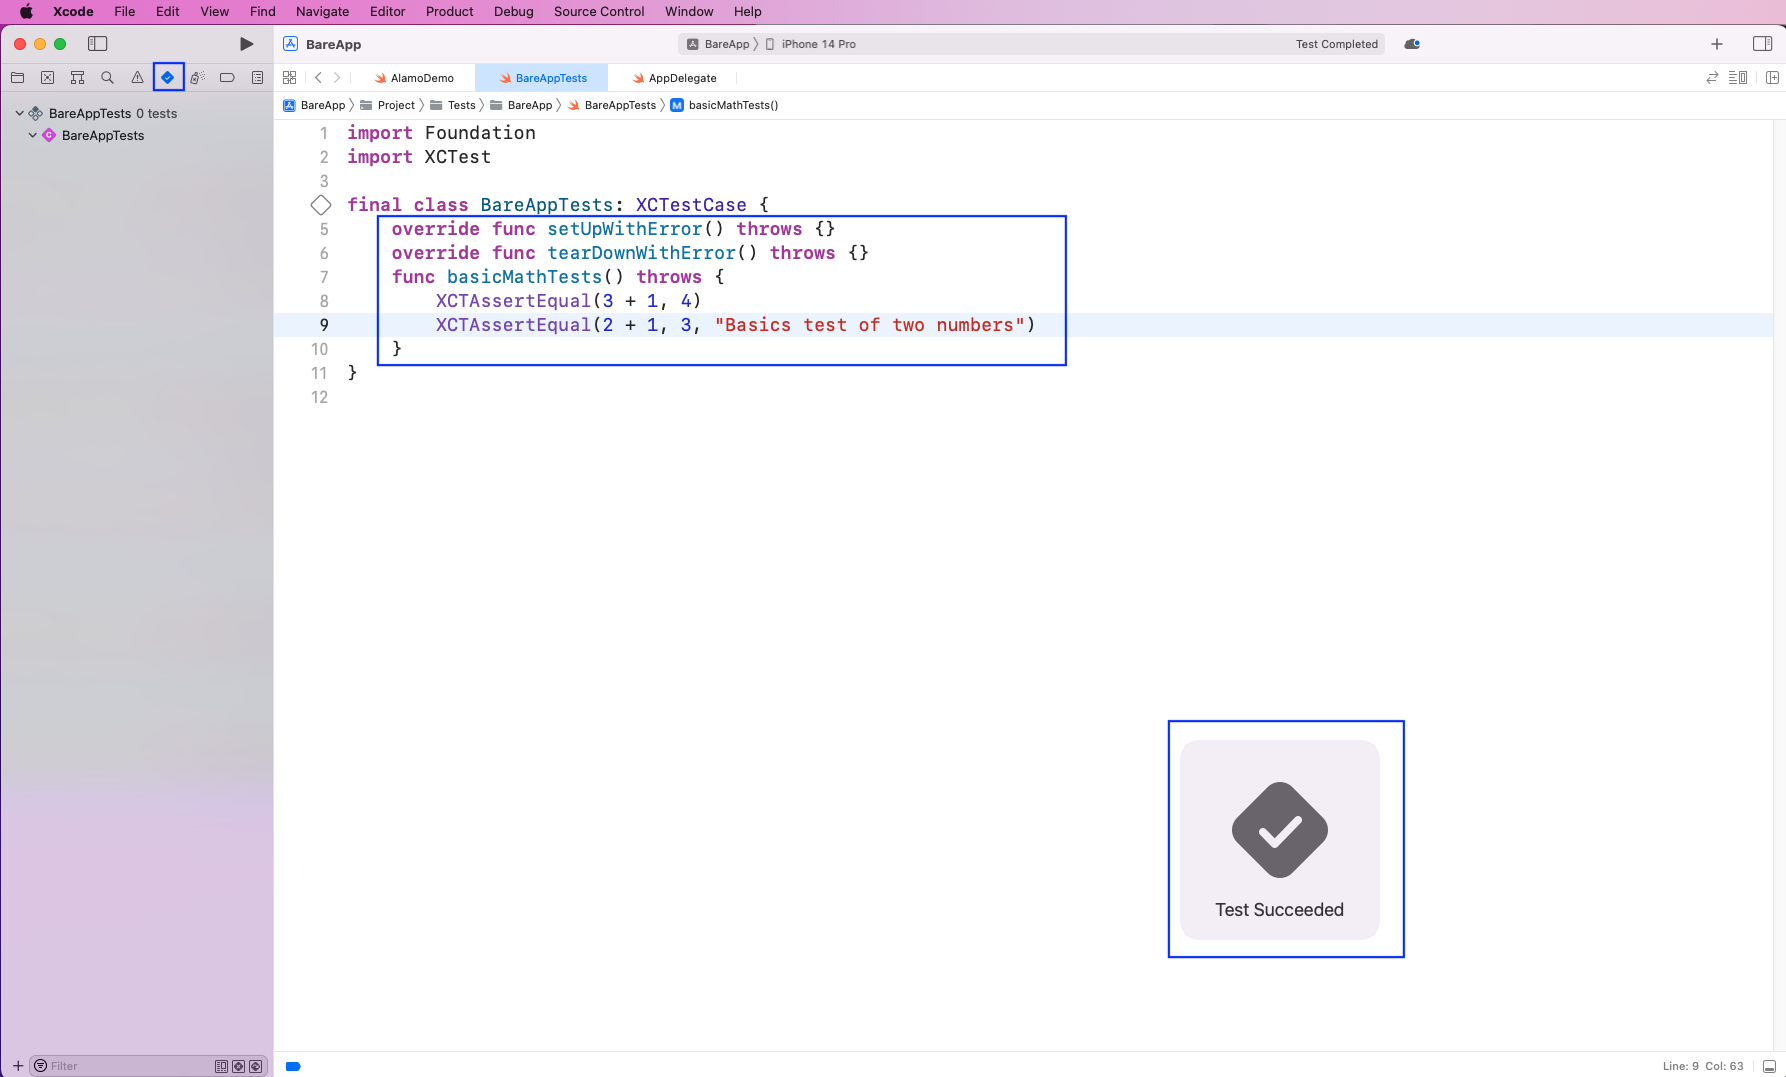Open the Source Control menu
1786x1077 pixels.
599,11
